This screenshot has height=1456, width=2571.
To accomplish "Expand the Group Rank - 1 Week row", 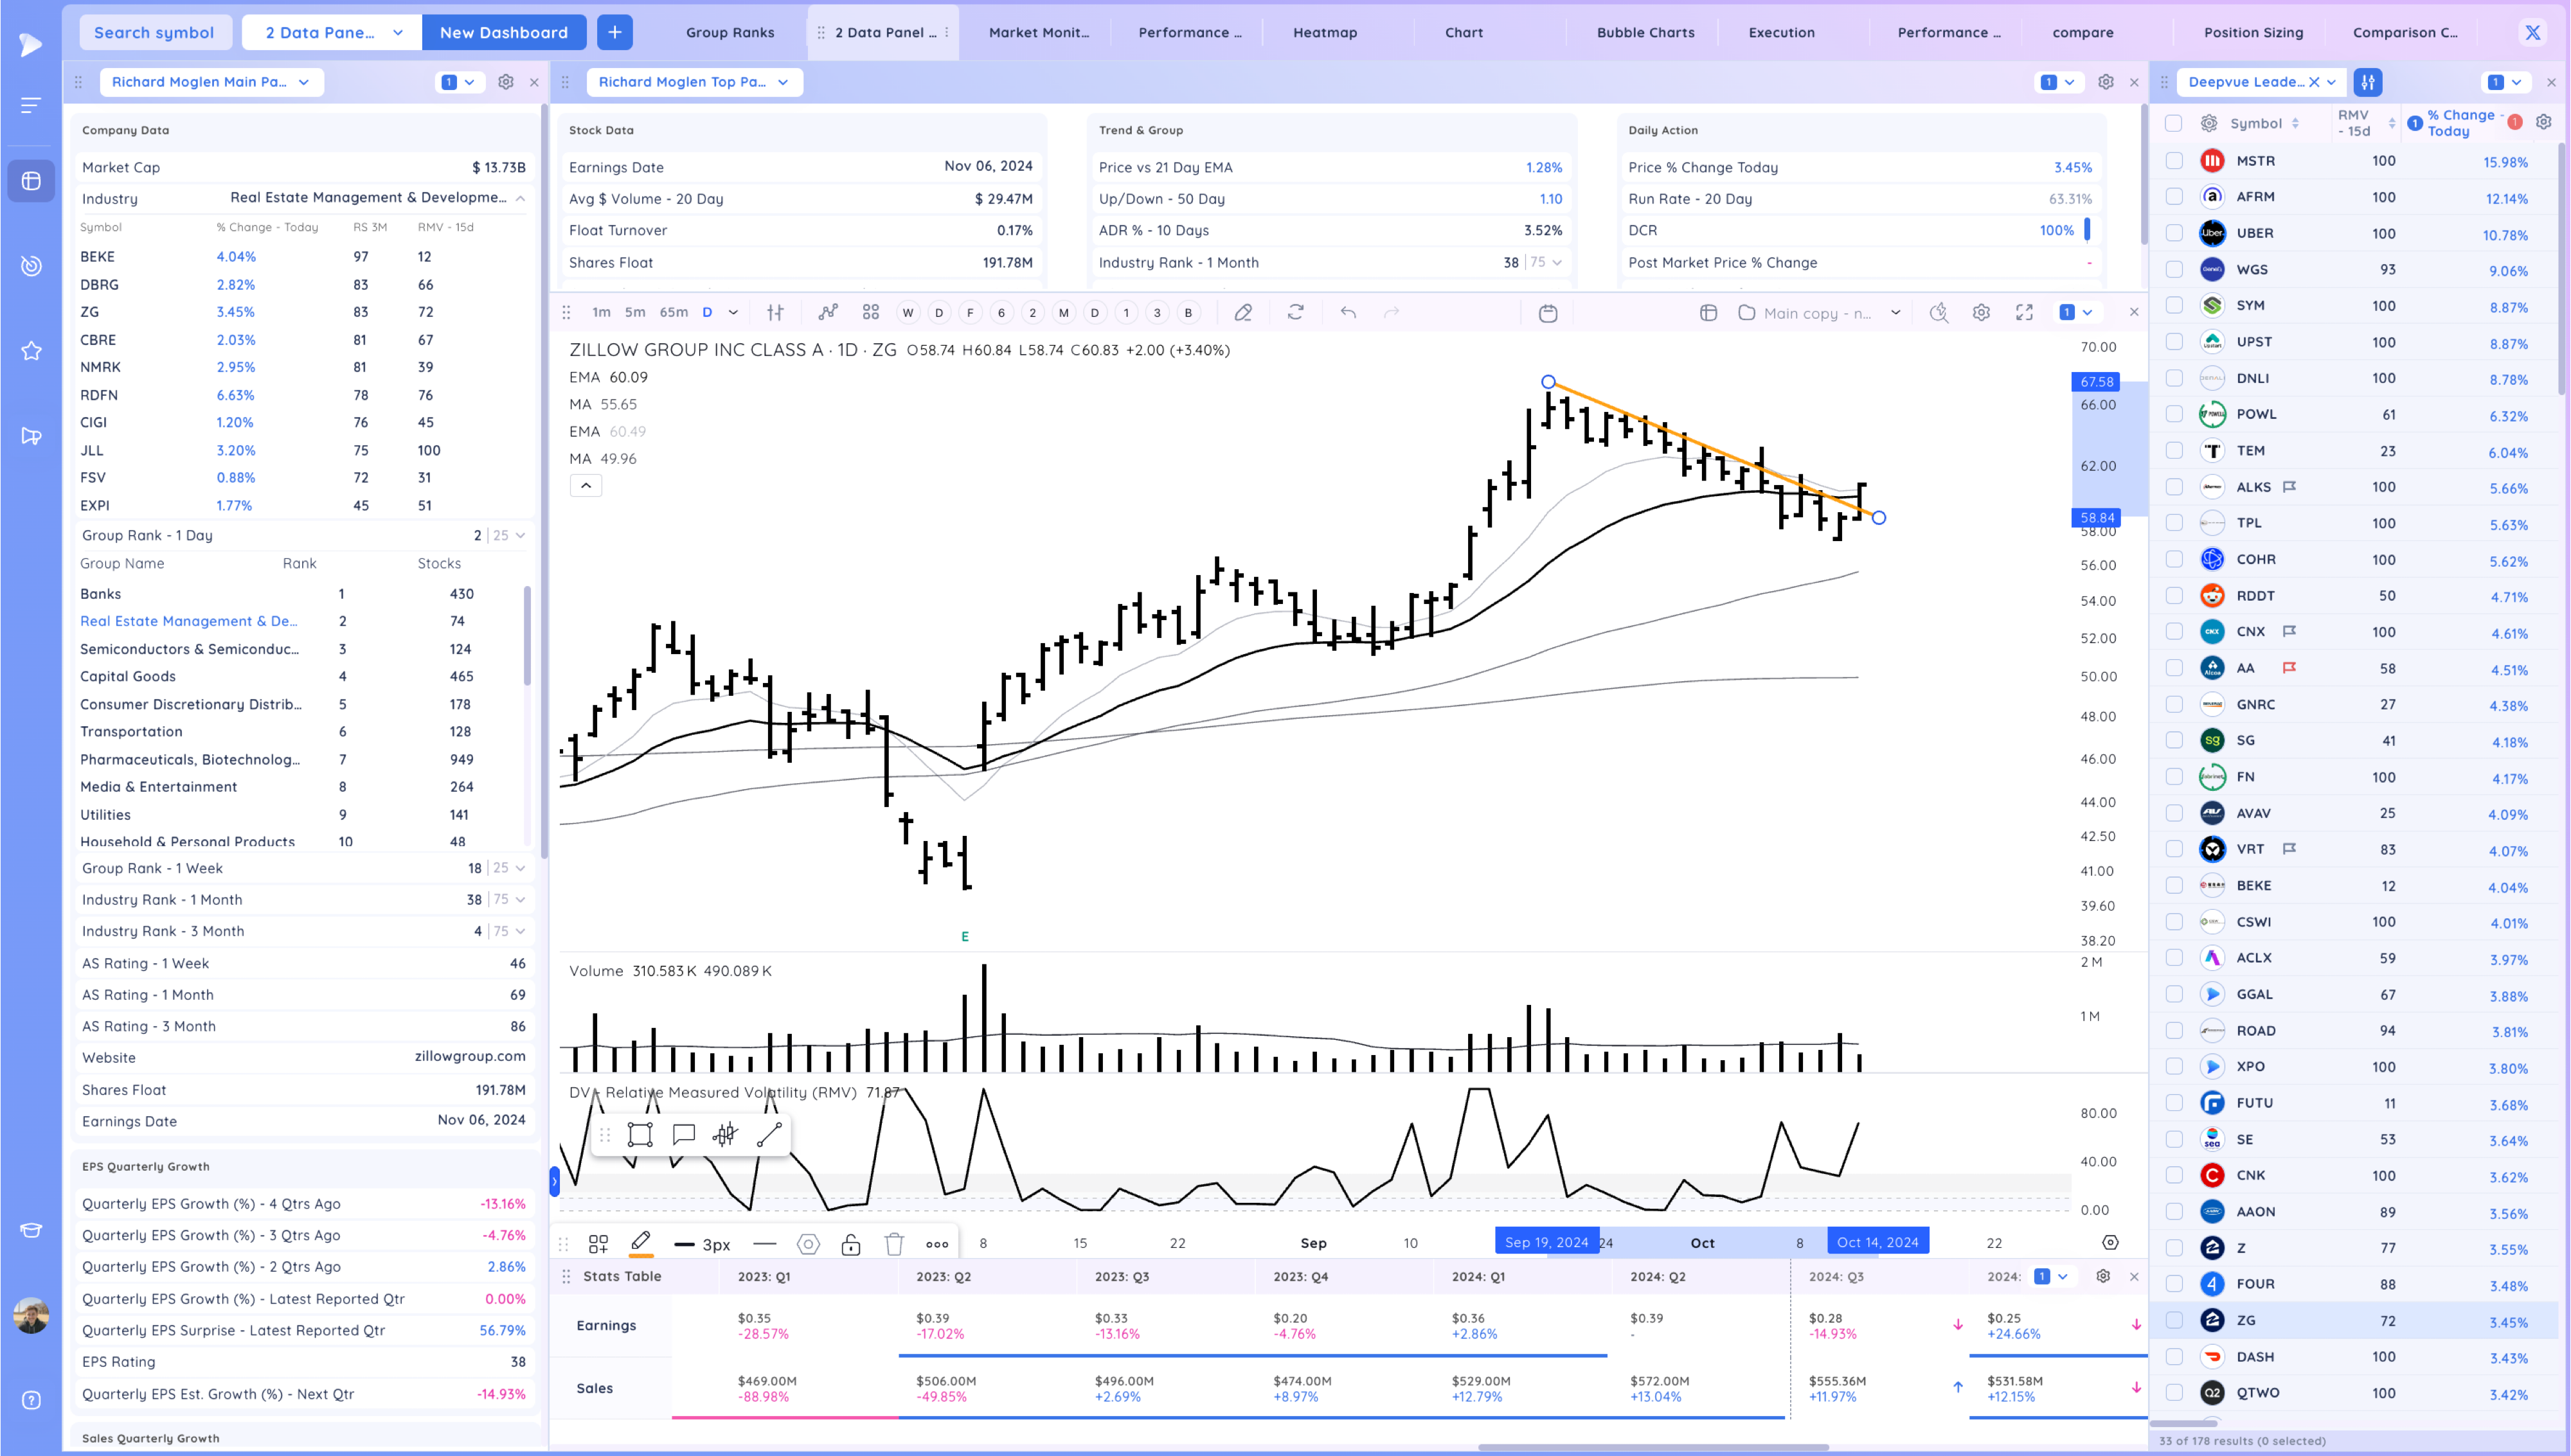I will tap(520, 868).
